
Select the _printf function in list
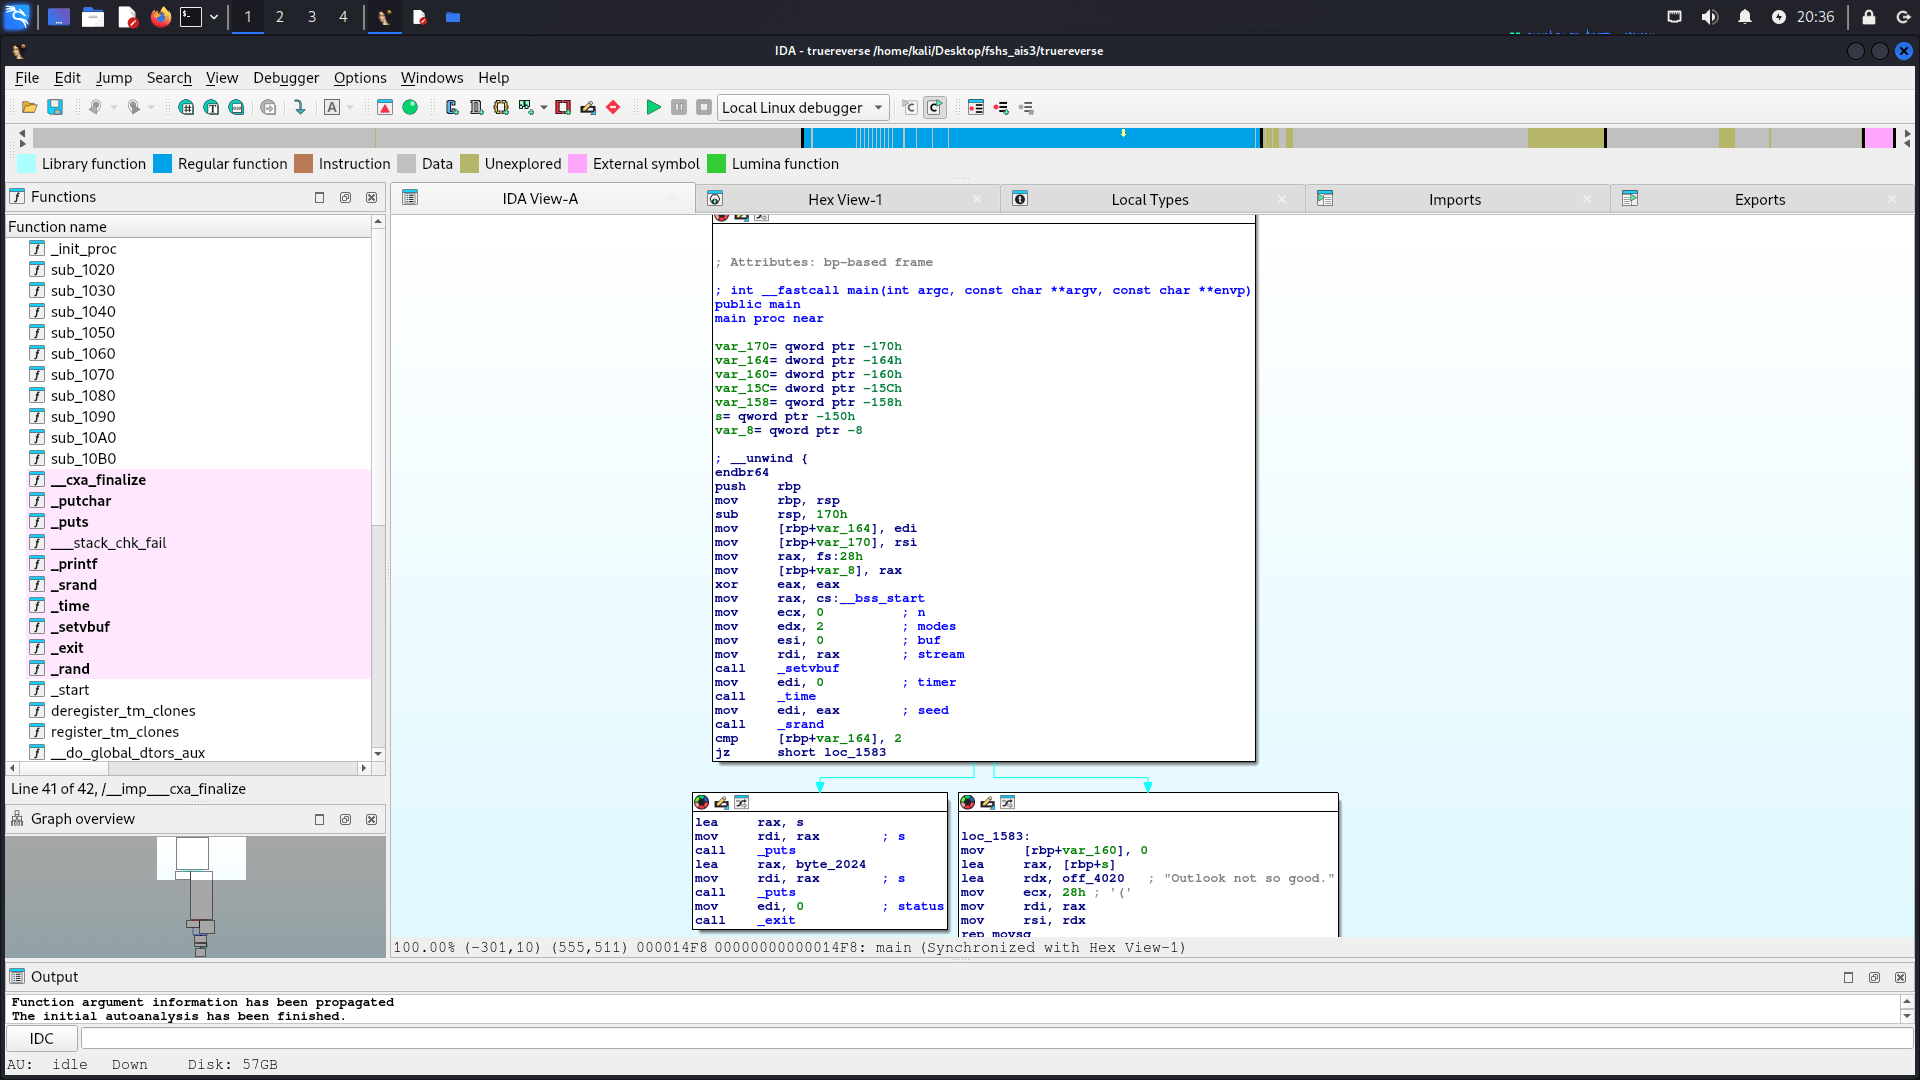pos(74,564)
